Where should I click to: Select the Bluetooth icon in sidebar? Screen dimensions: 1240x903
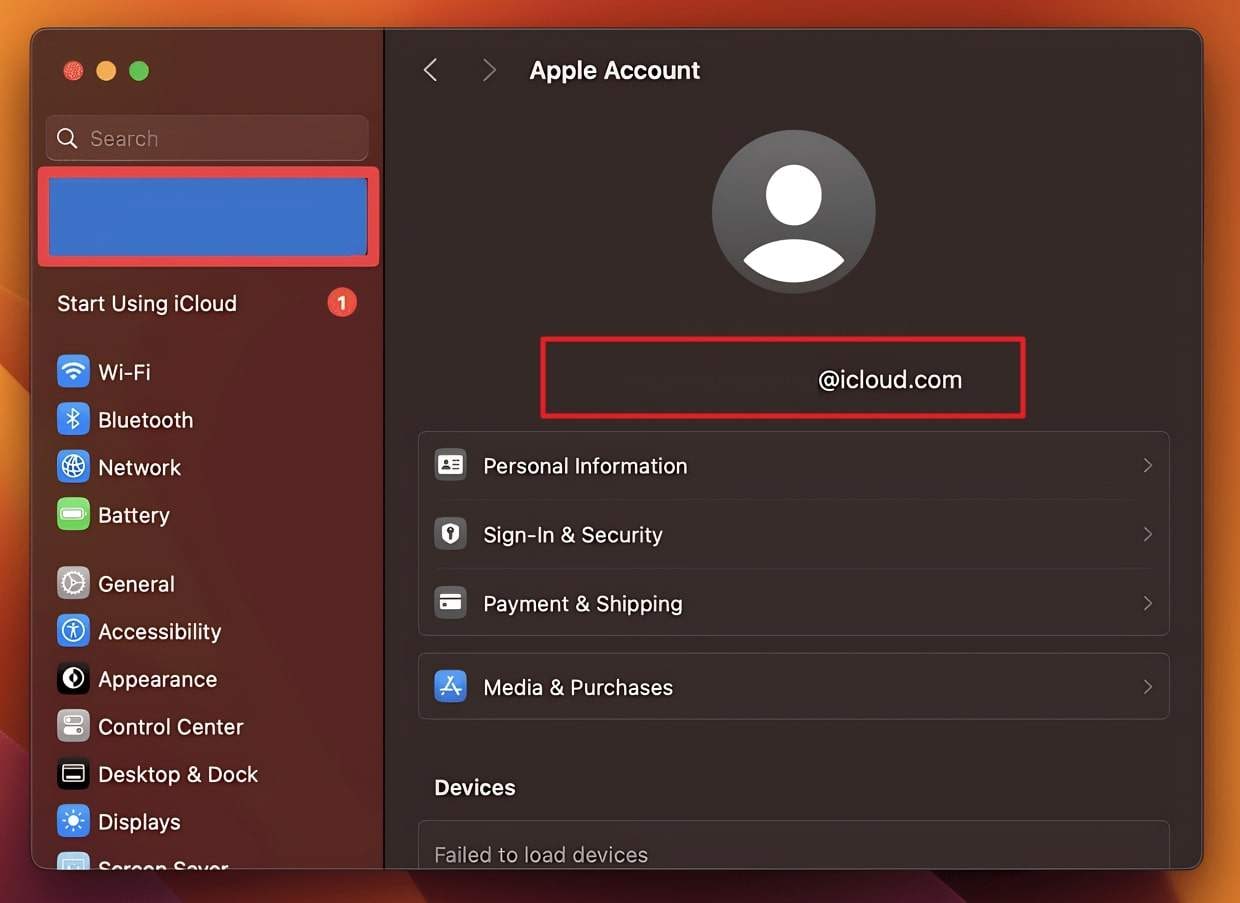tap(73, 420)
